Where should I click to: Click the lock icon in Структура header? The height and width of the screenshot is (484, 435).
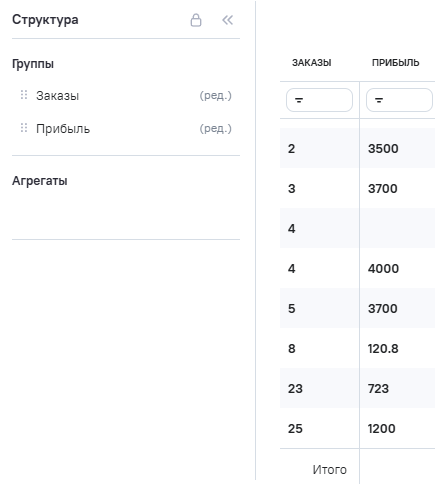[x=196, y=20]
